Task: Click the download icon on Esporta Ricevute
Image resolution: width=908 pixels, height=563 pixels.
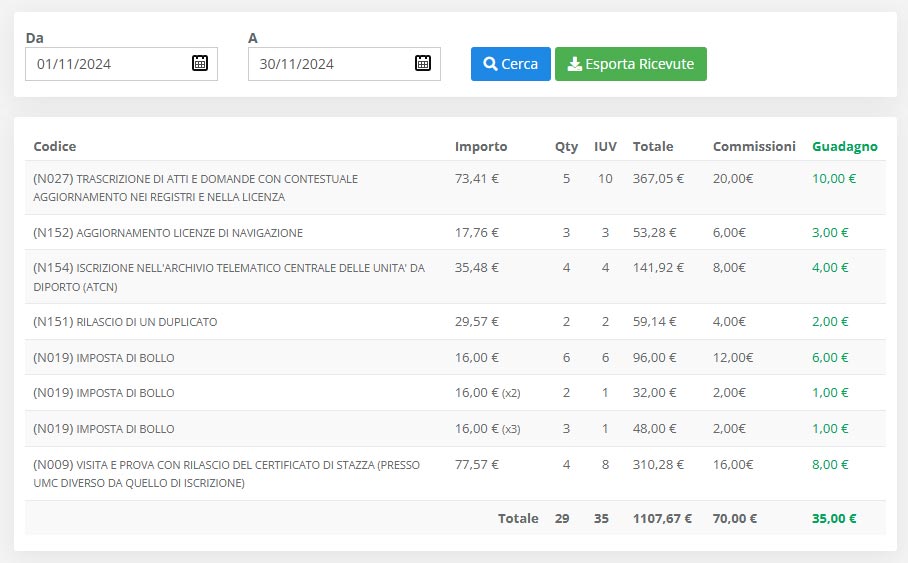Action: tap(574, 64)
